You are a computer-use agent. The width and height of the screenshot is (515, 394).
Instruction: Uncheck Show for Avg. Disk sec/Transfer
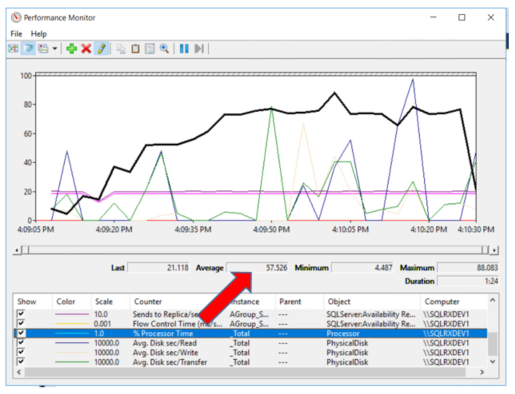21,362
